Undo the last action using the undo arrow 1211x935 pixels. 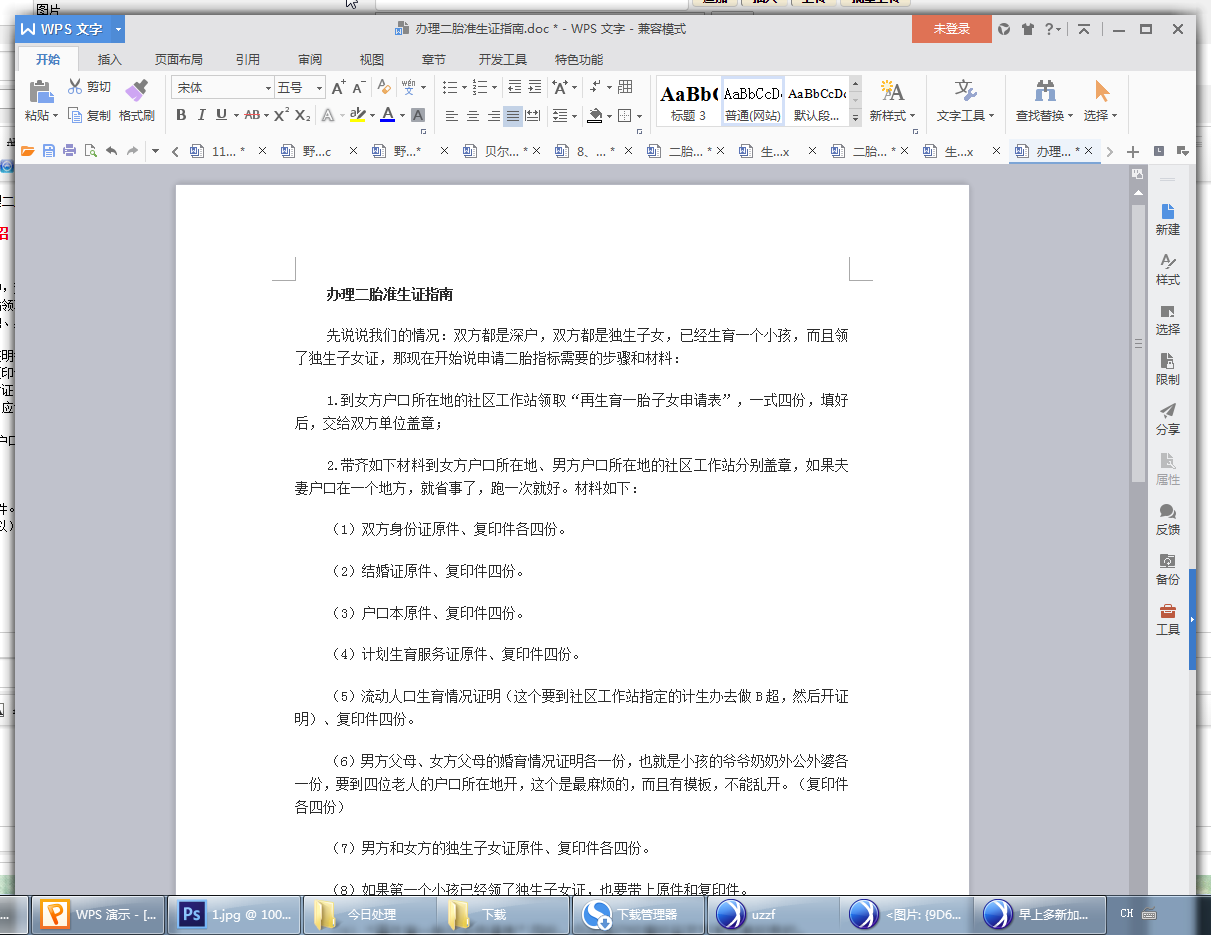point(111,151)
